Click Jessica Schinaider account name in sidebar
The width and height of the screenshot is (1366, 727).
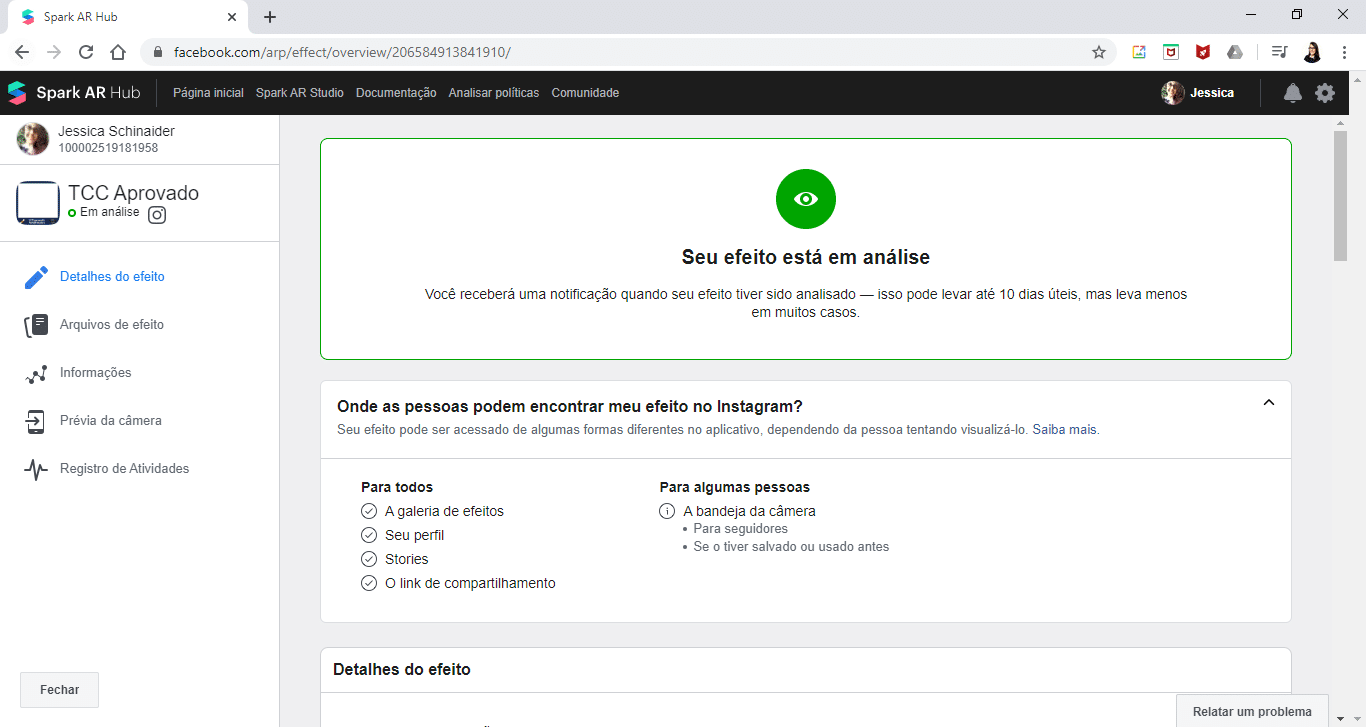point(116,131)
